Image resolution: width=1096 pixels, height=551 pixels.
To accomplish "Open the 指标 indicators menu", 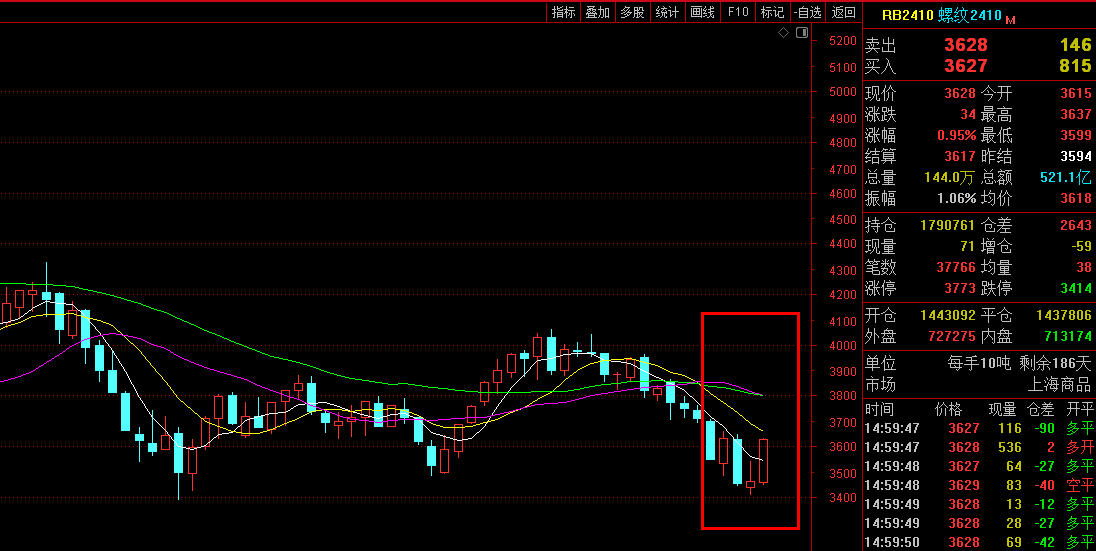I will tap(564, 12).
